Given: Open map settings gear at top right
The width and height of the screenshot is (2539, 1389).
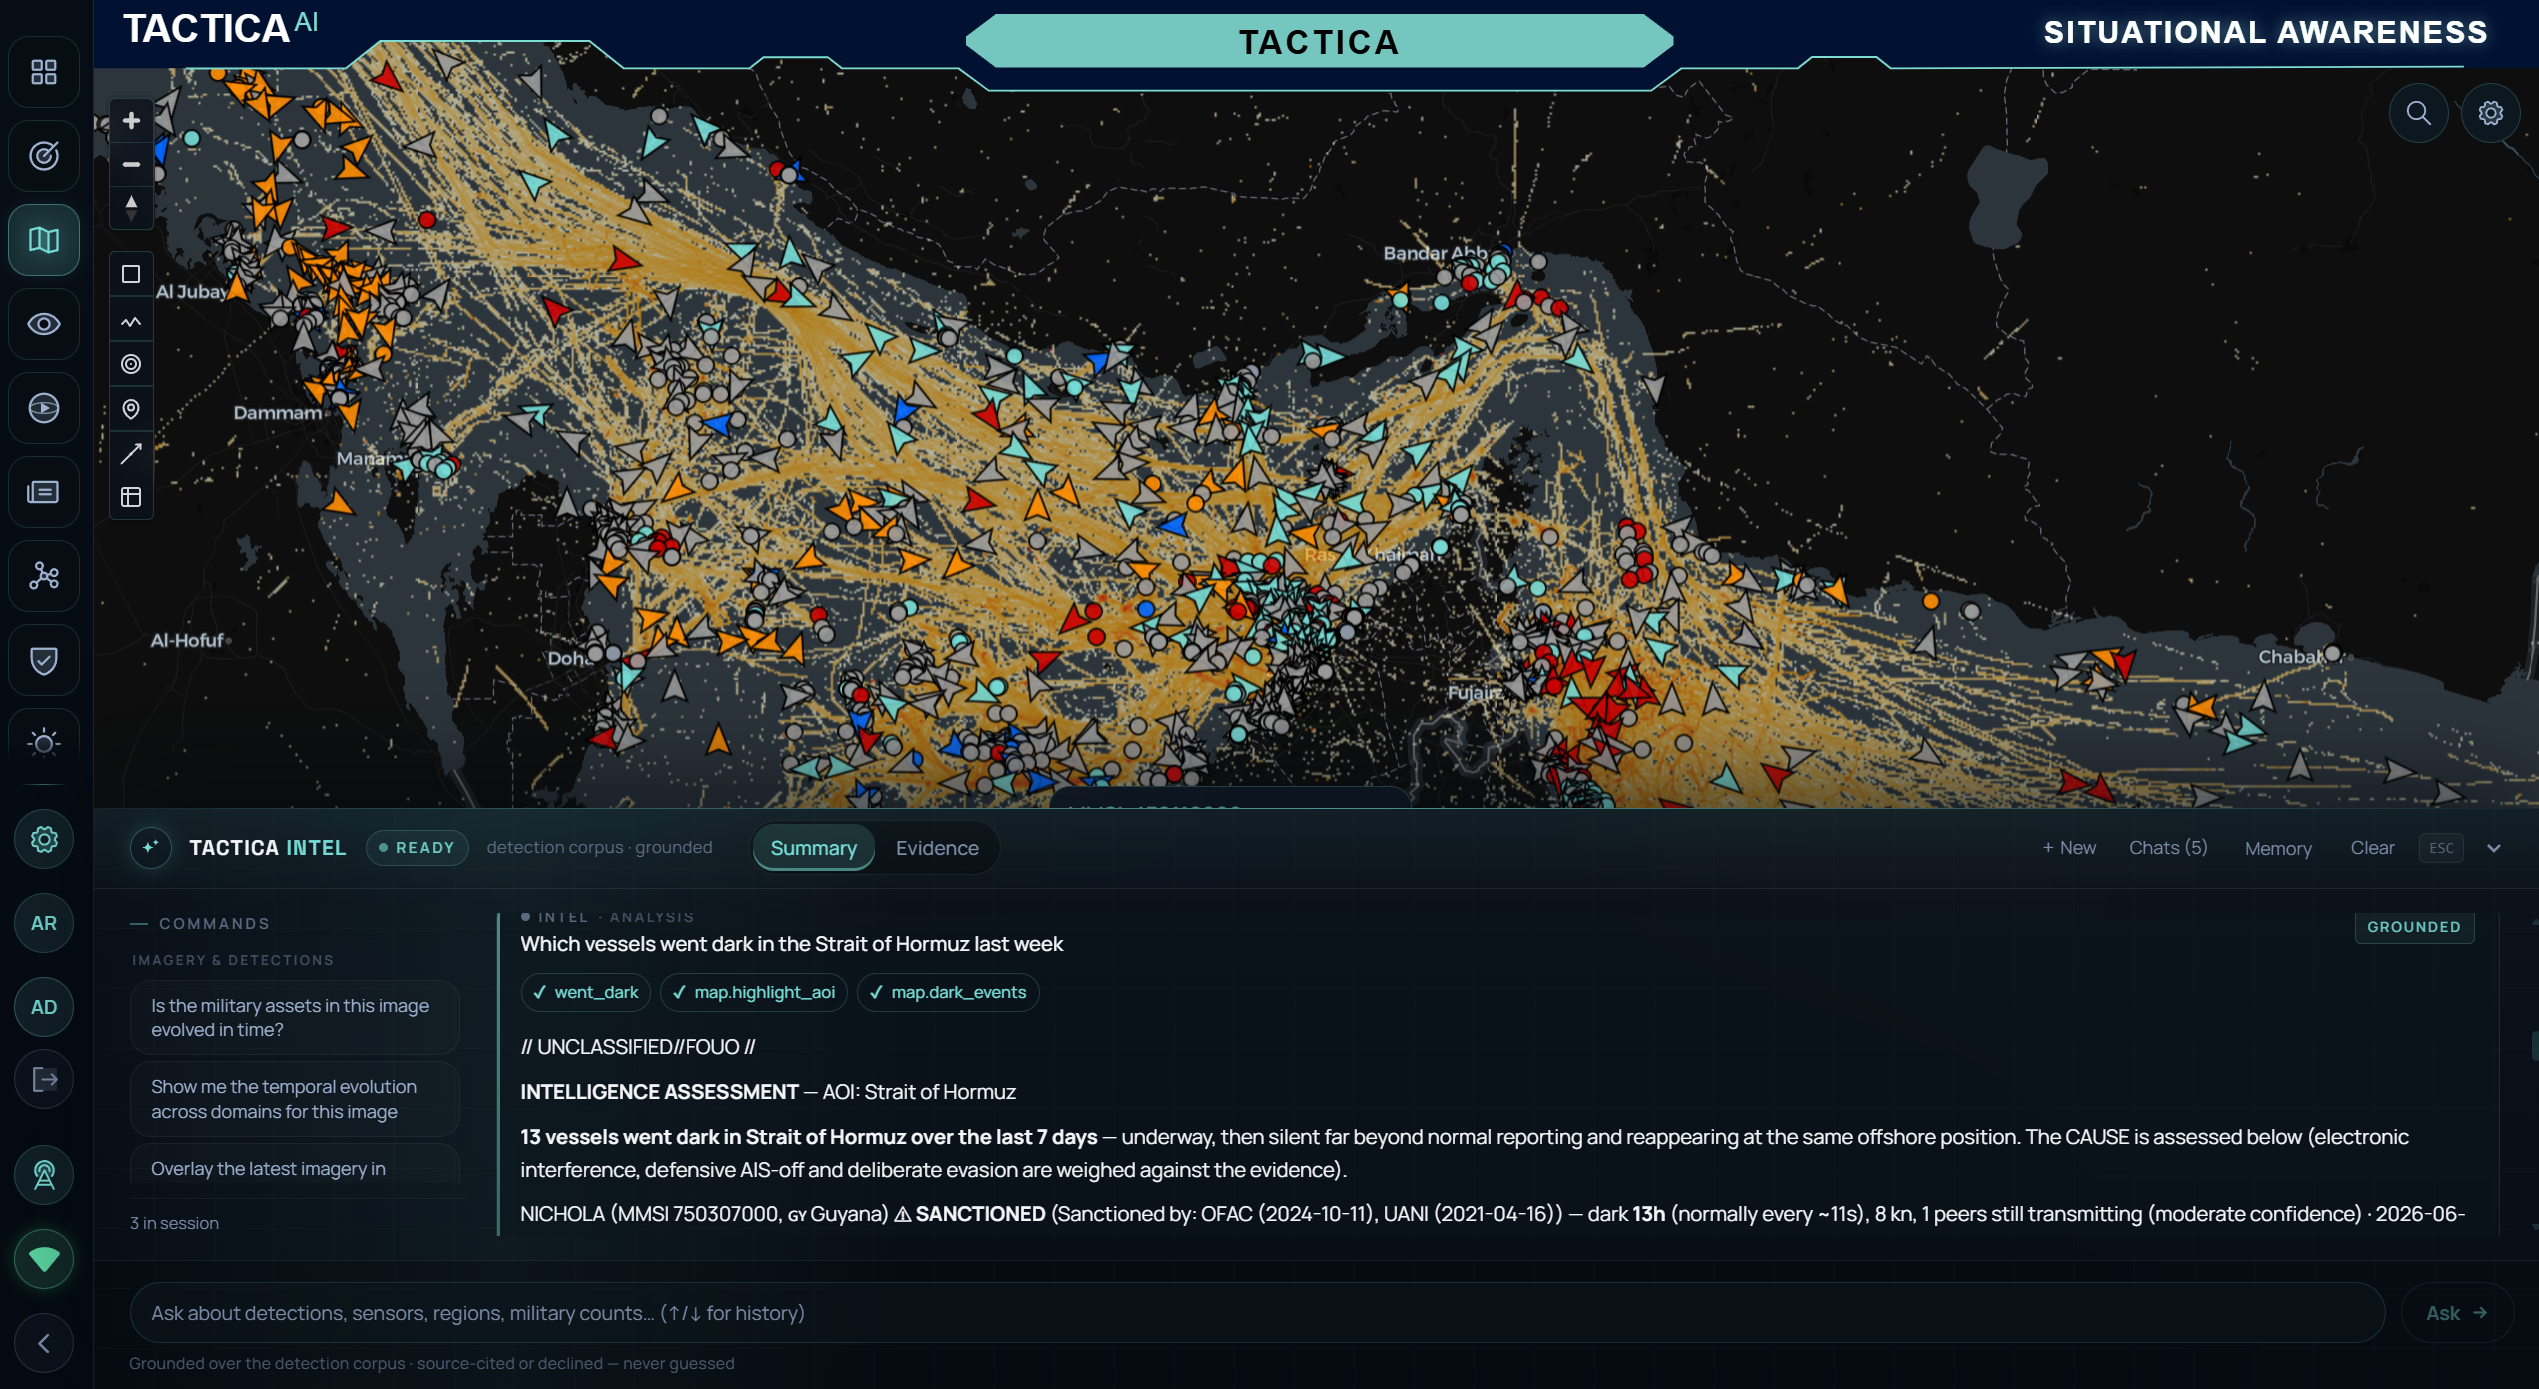Looking at the screenshot, I should click(x=2490, y=113).
